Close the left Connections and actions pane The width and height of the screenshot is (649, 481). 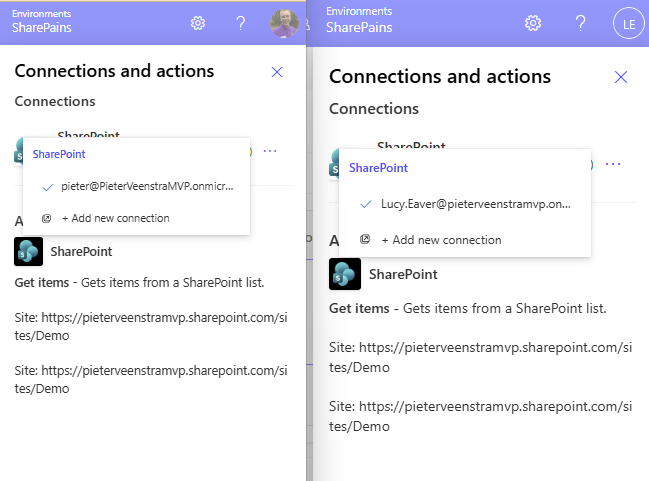pos(277,72)
